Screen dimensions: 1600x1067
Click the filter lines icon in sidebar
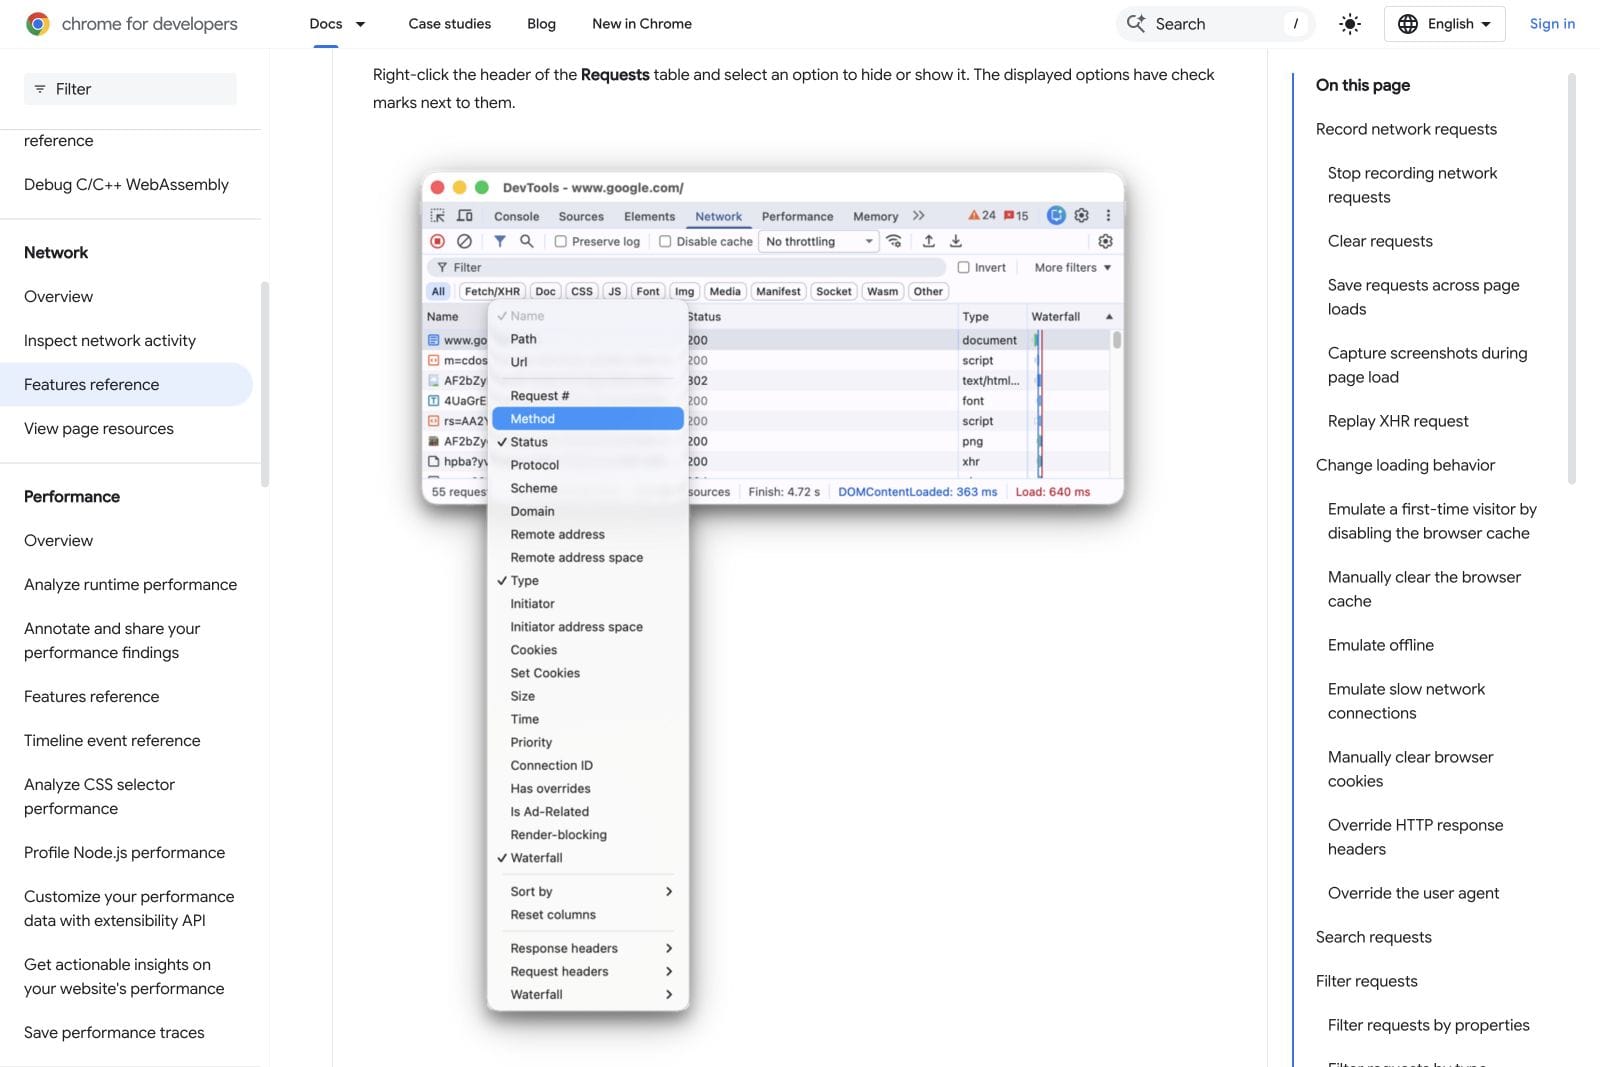40,89
